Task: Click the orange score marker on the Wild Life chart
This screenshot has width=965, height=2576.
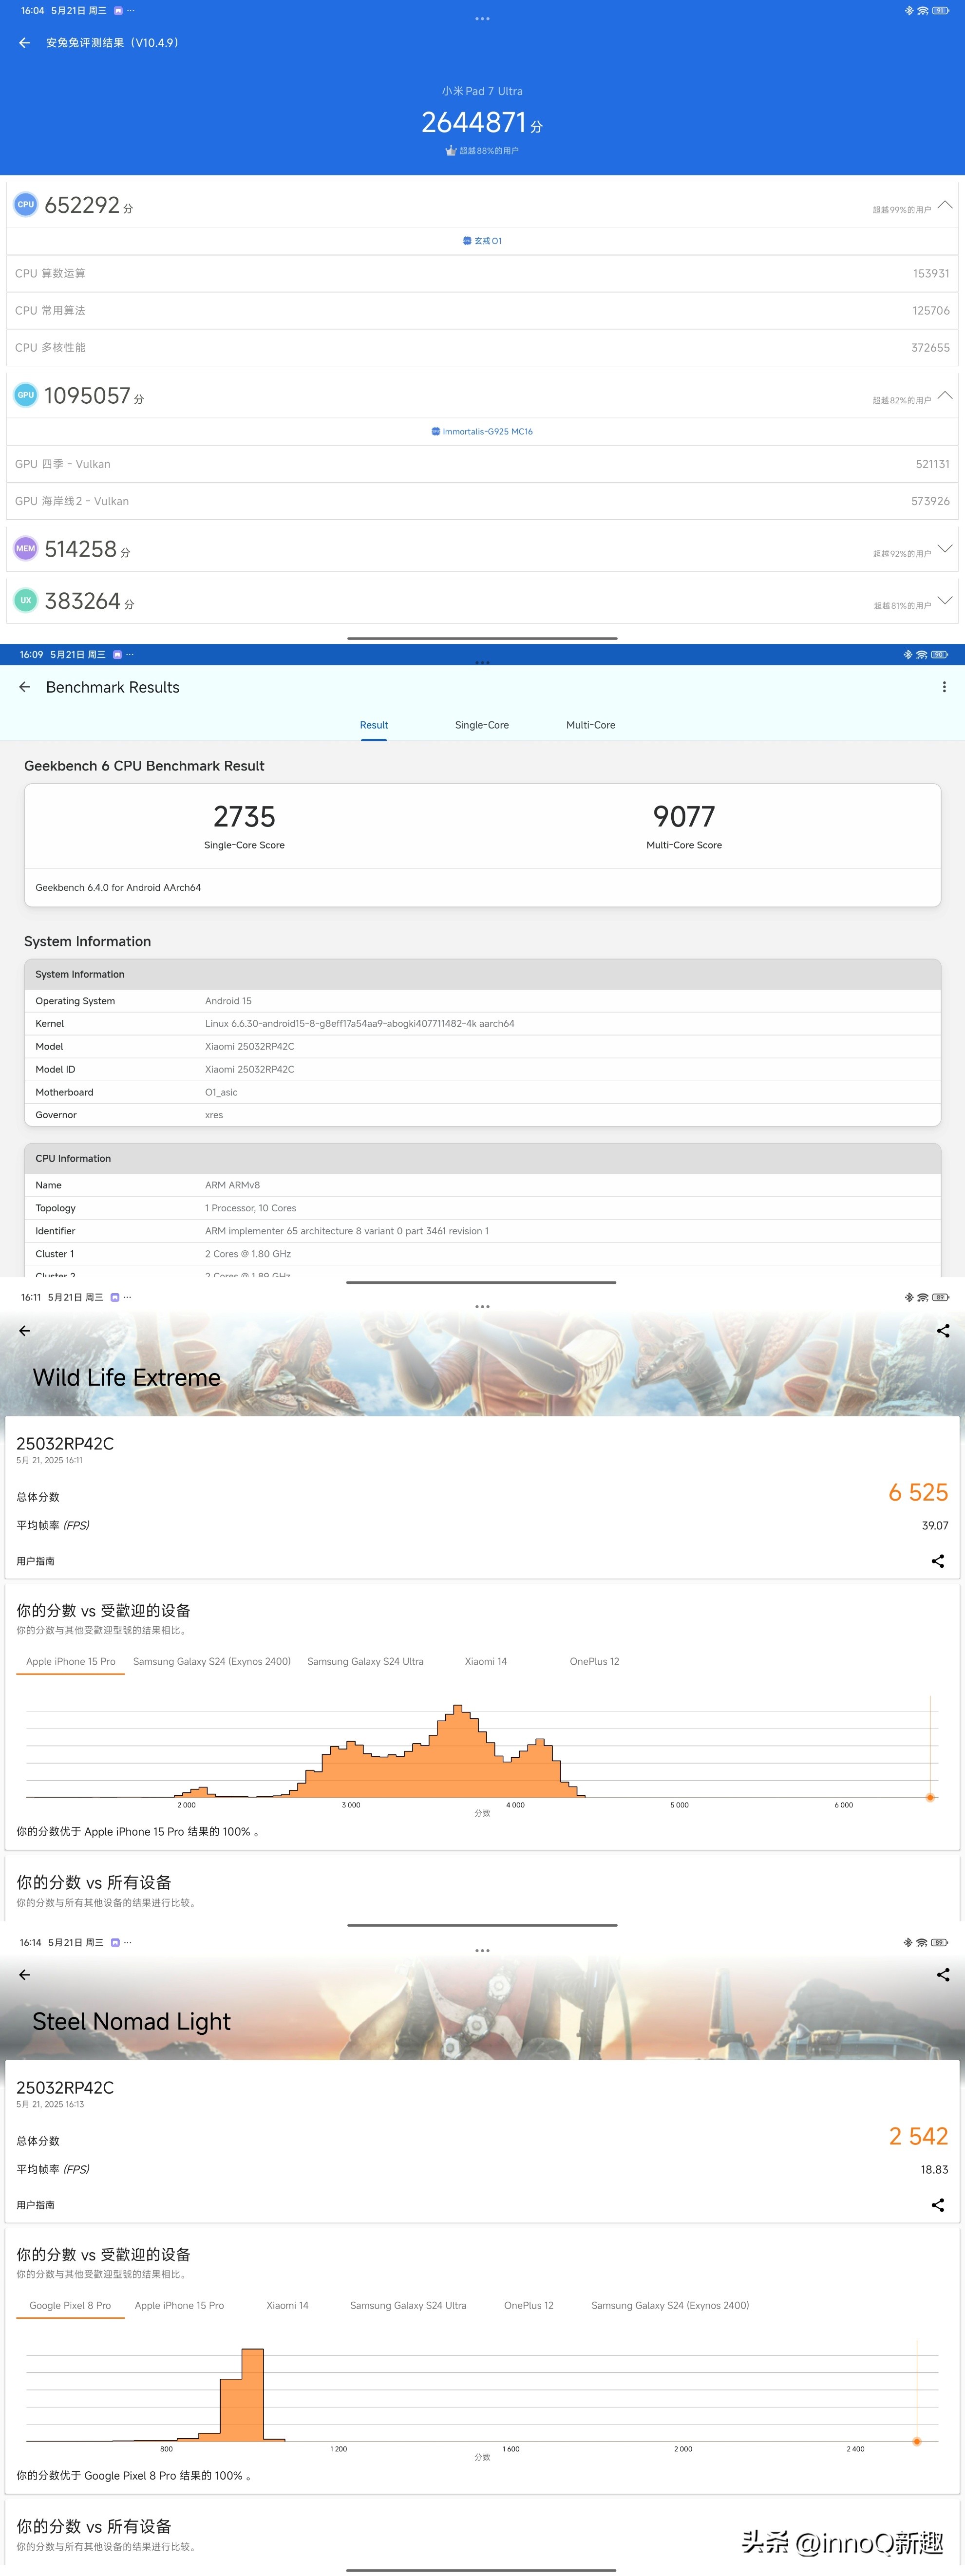Action: coord(930,1797)
